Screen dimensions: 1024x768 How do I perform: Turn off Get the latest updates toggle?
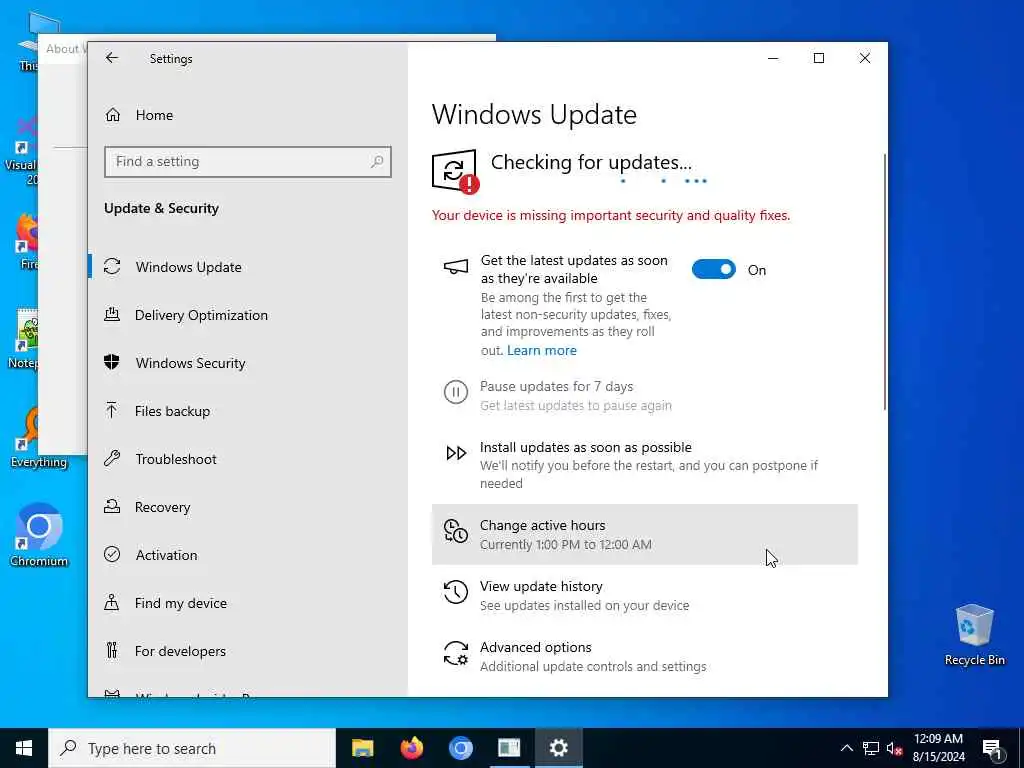[714, 269]
